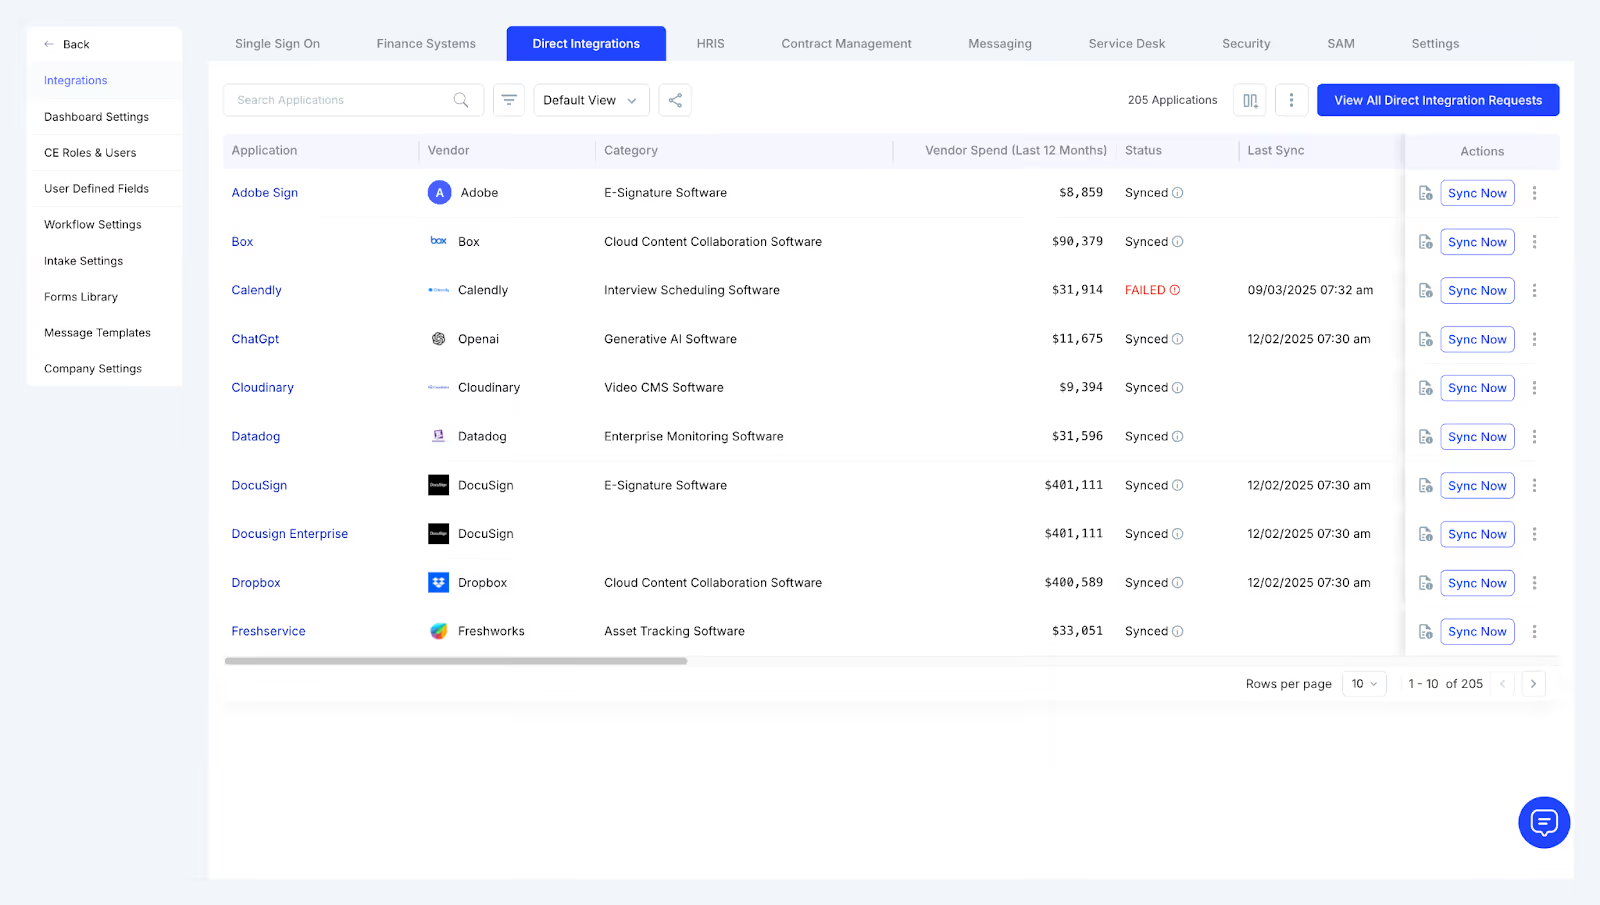This screenshot has width=1600, height=905.
Task: Select the Service Desk tab
Action: pyautogui.click(x=1126, y=44)
